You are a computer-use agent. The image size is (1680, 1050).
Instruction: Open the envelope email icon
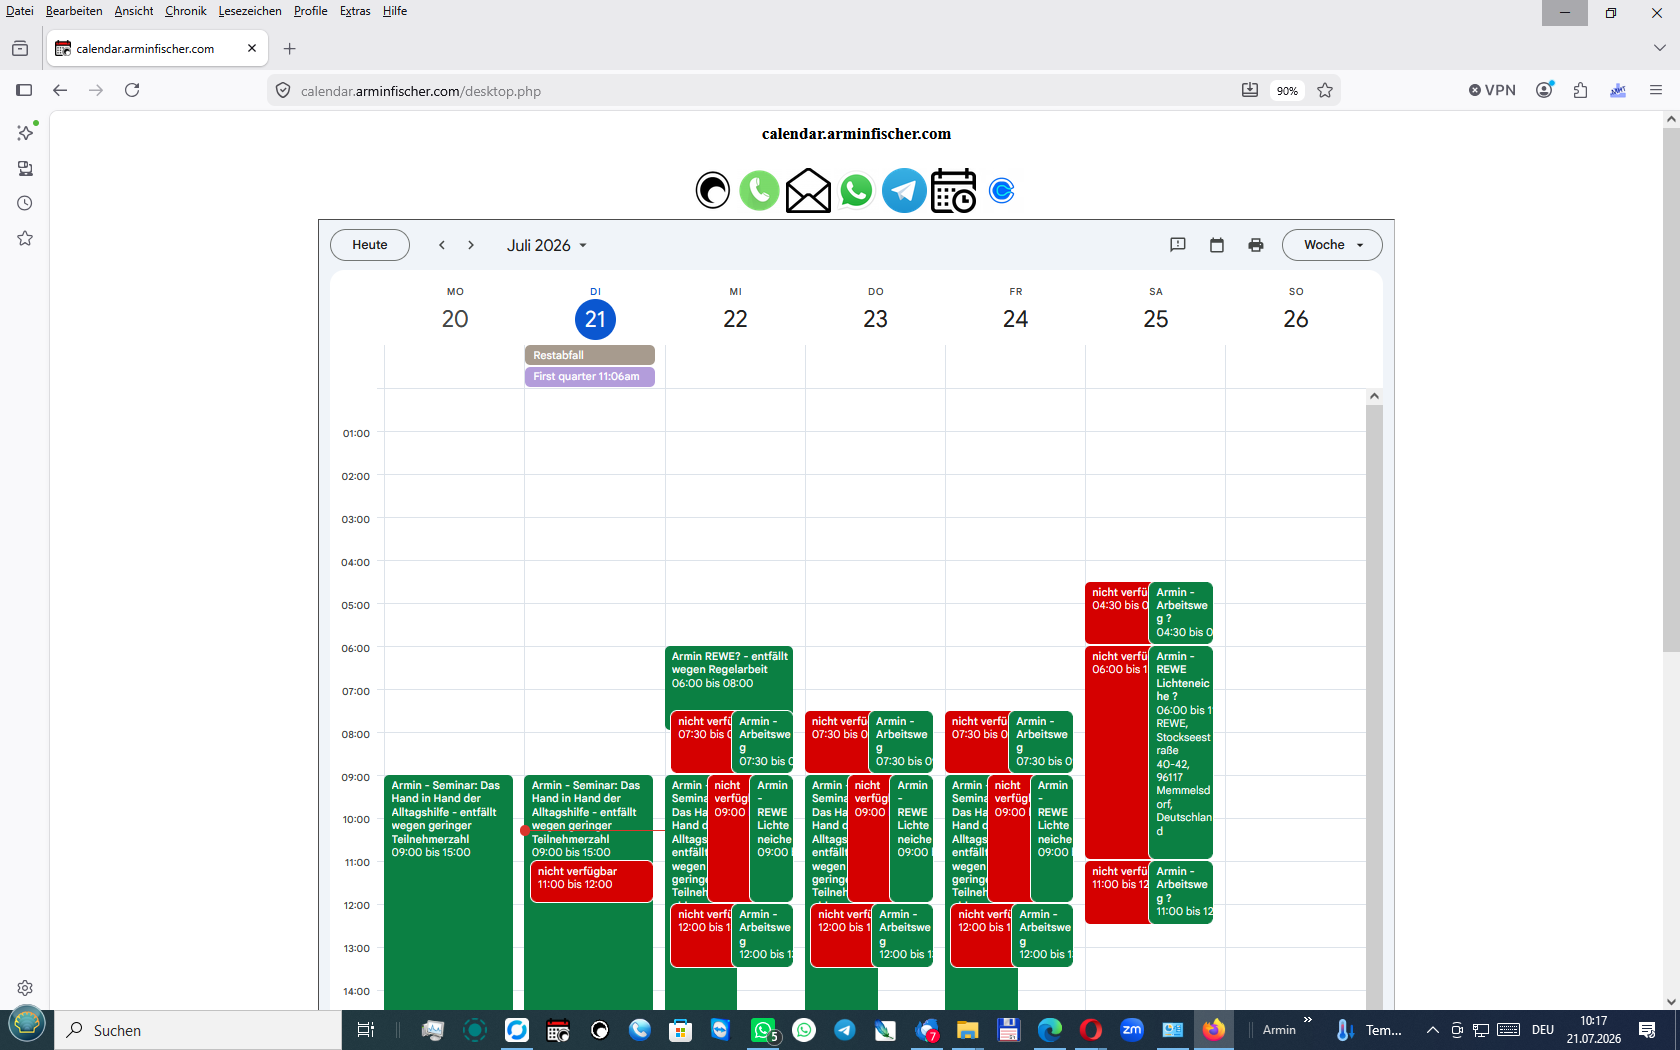pos(808,190)
